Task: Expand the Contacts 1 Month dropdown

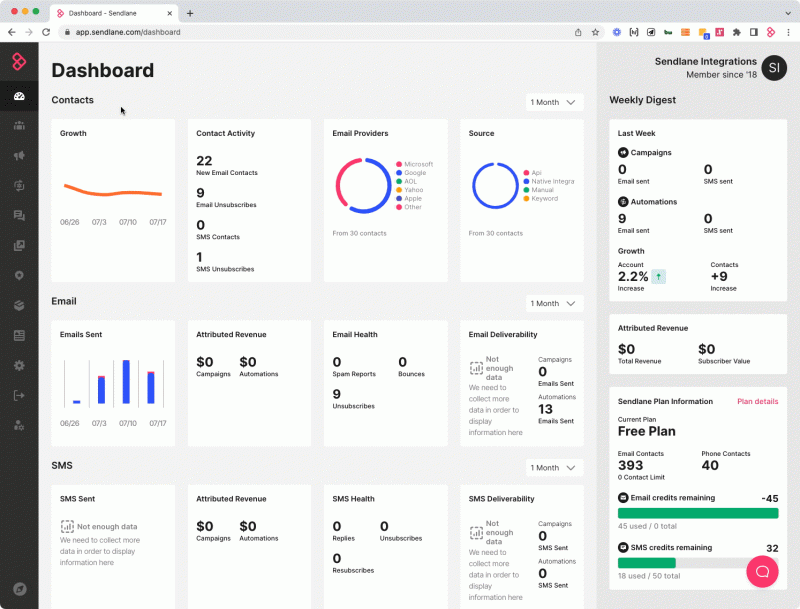Action: click(554, 102)
